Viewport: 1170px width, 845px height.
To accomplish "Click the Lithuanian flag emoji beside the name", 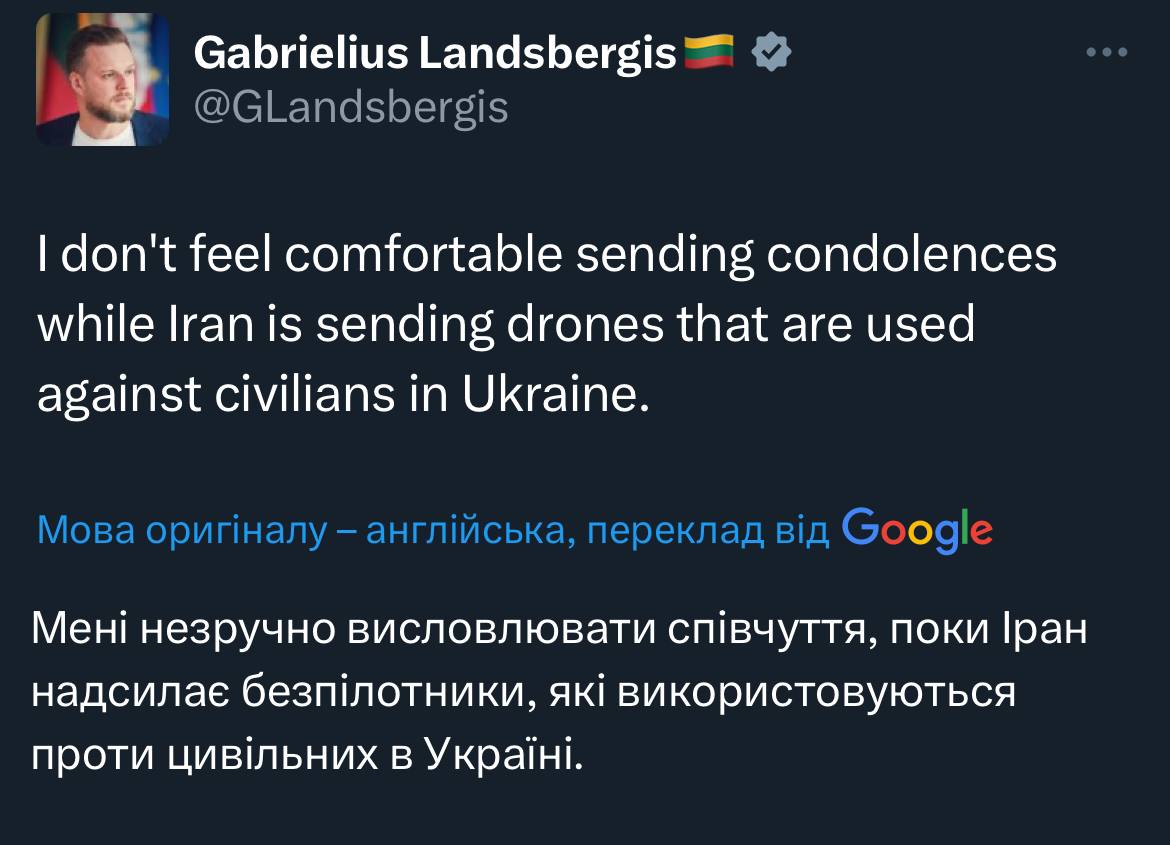I will coord(708,52).
